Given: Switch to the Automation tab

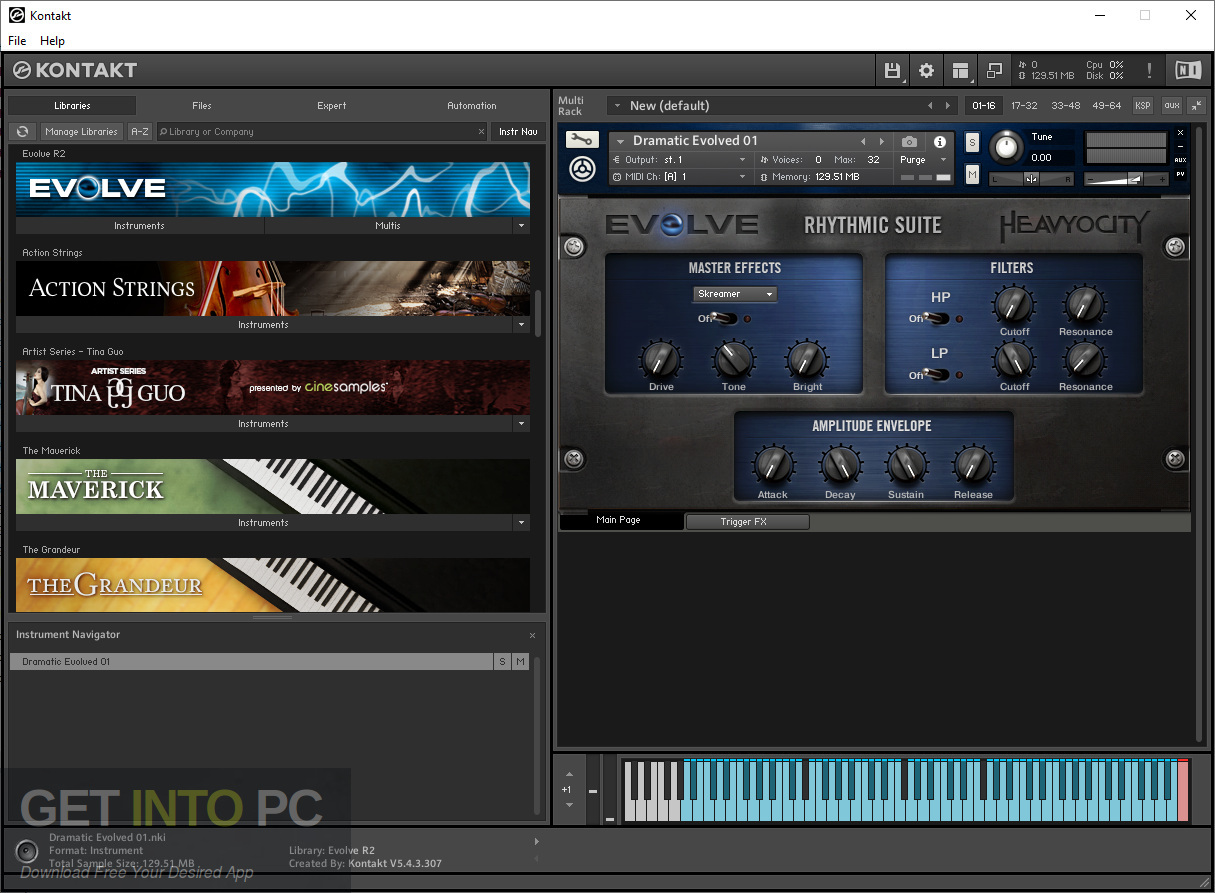Looking at the screenshot, I should pos(472,106).
